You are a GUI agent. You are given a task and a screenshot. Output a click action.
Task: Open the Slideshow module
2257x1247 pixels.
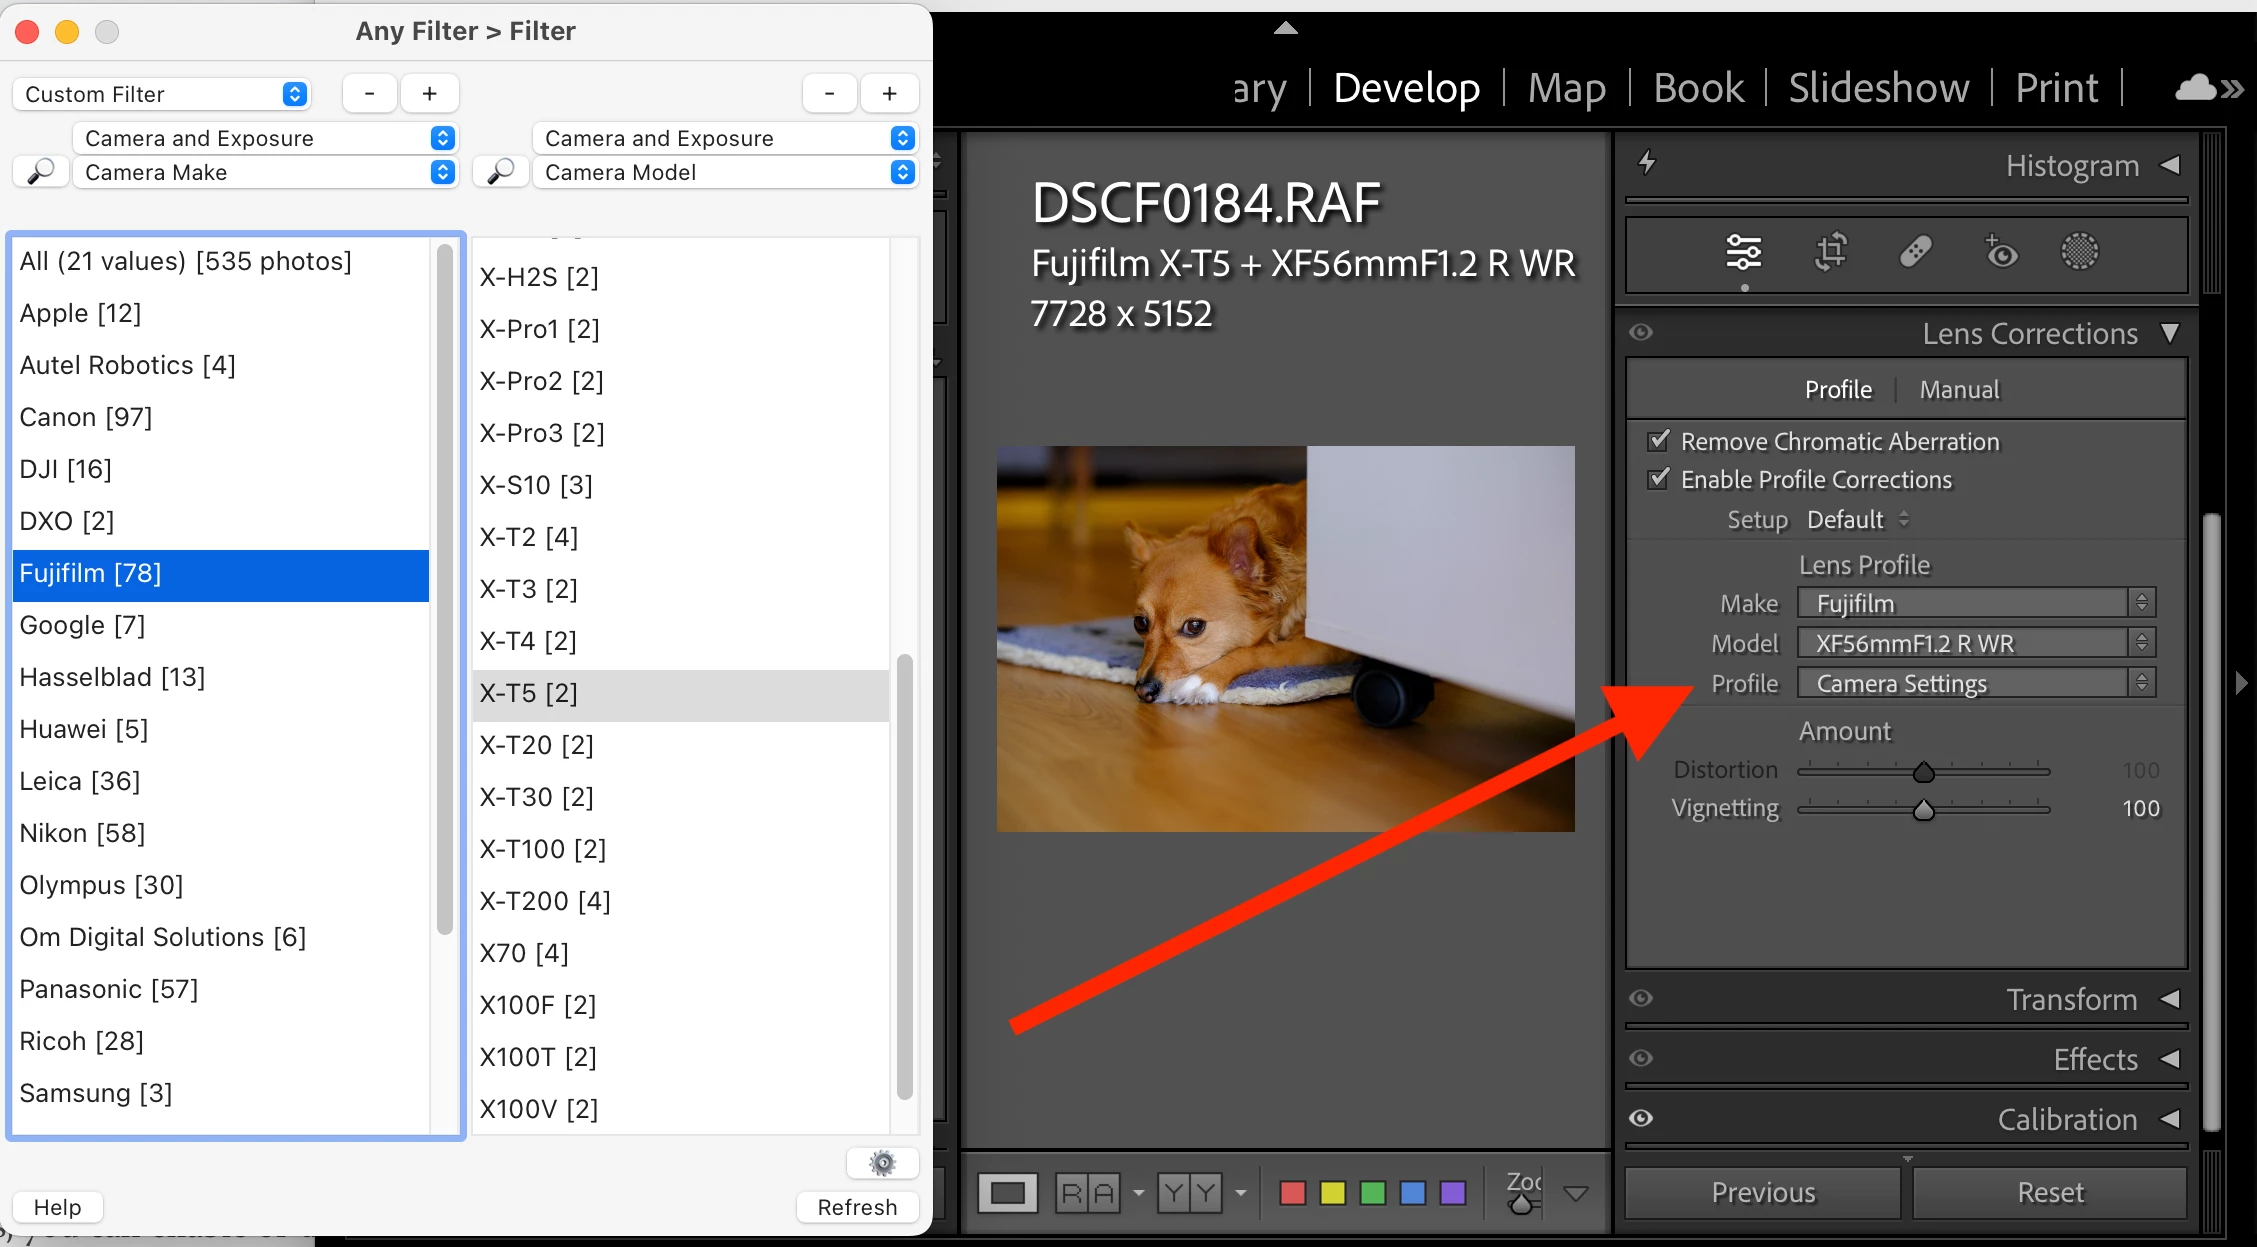(x=1878, y=88)
